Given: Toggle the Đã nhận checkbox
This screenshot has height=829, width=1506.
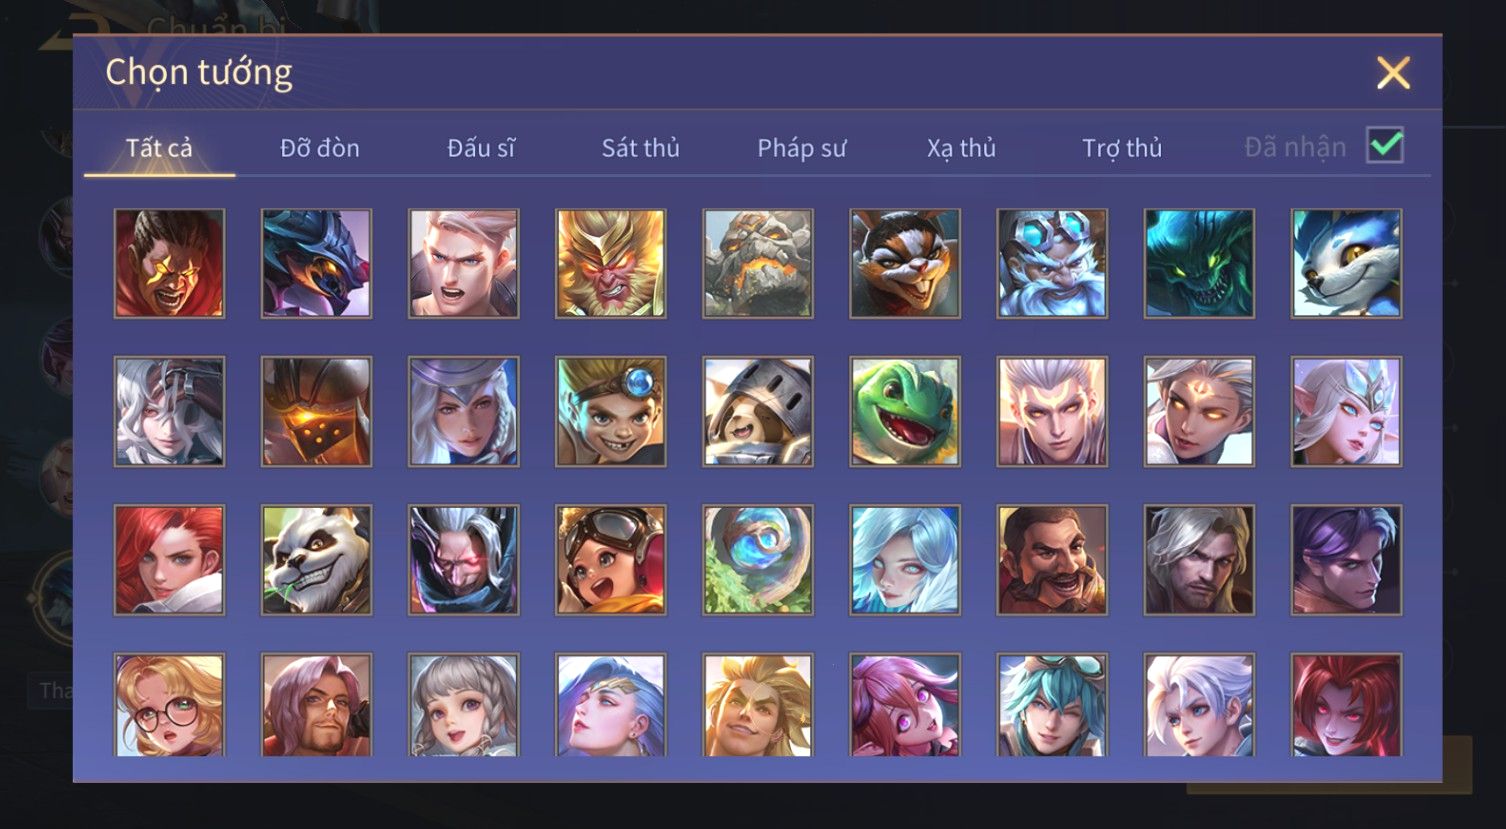Looking at the screenshot, I should tap(1385, 146).
